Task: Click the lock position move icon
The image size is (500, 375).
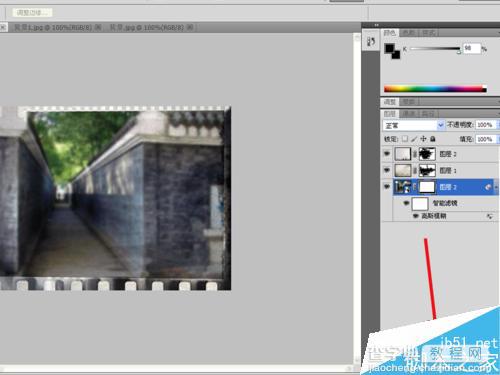Action: pos(423,139)
